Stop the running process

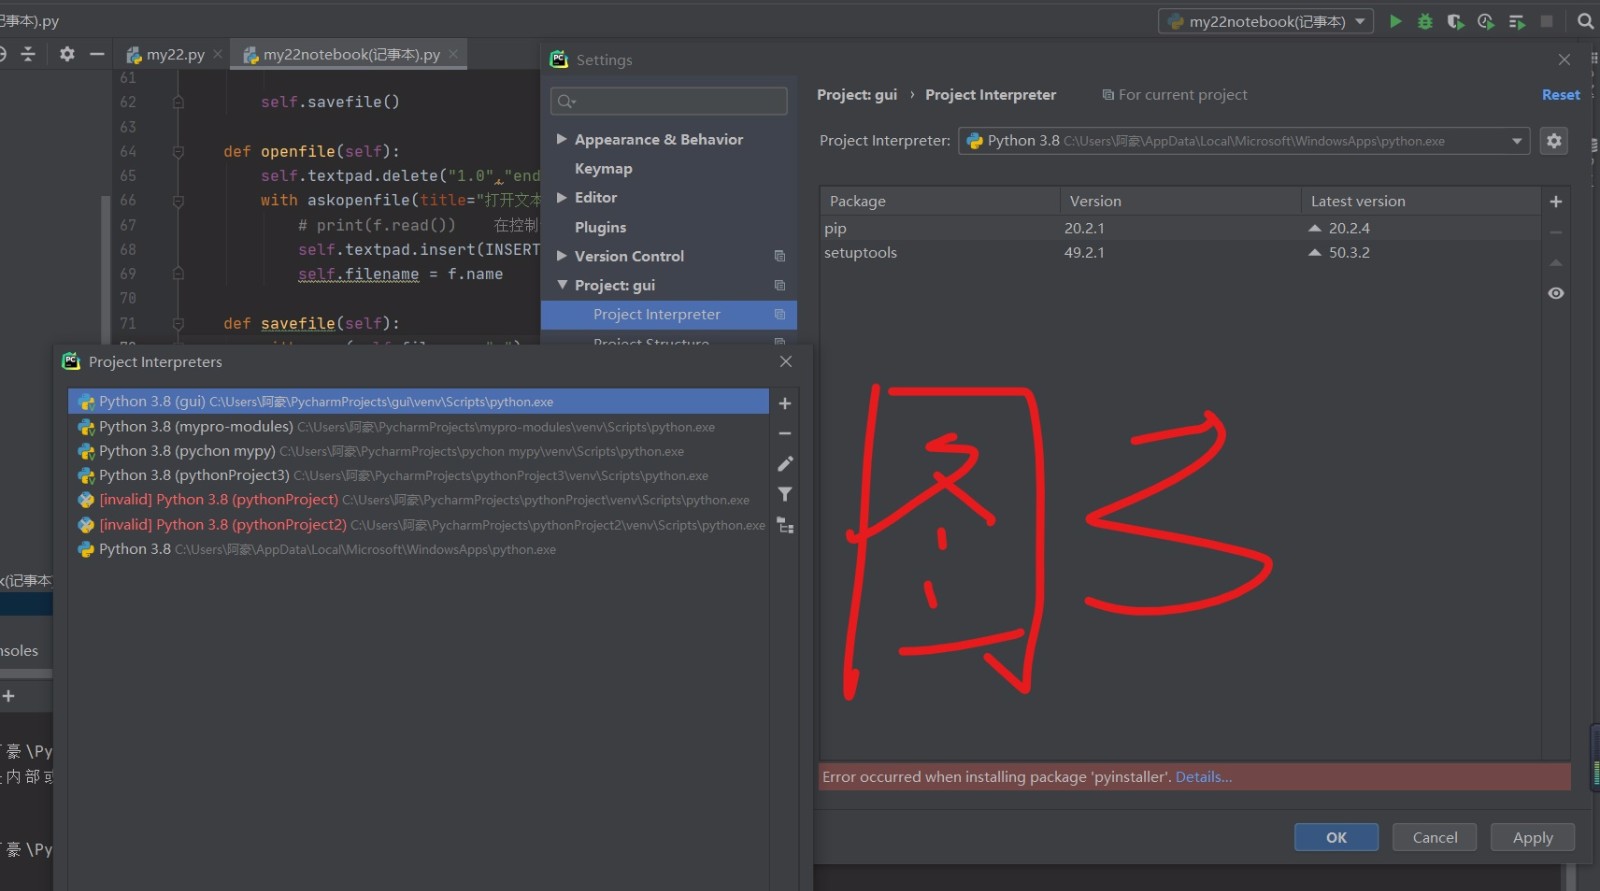pos(1546,21)
